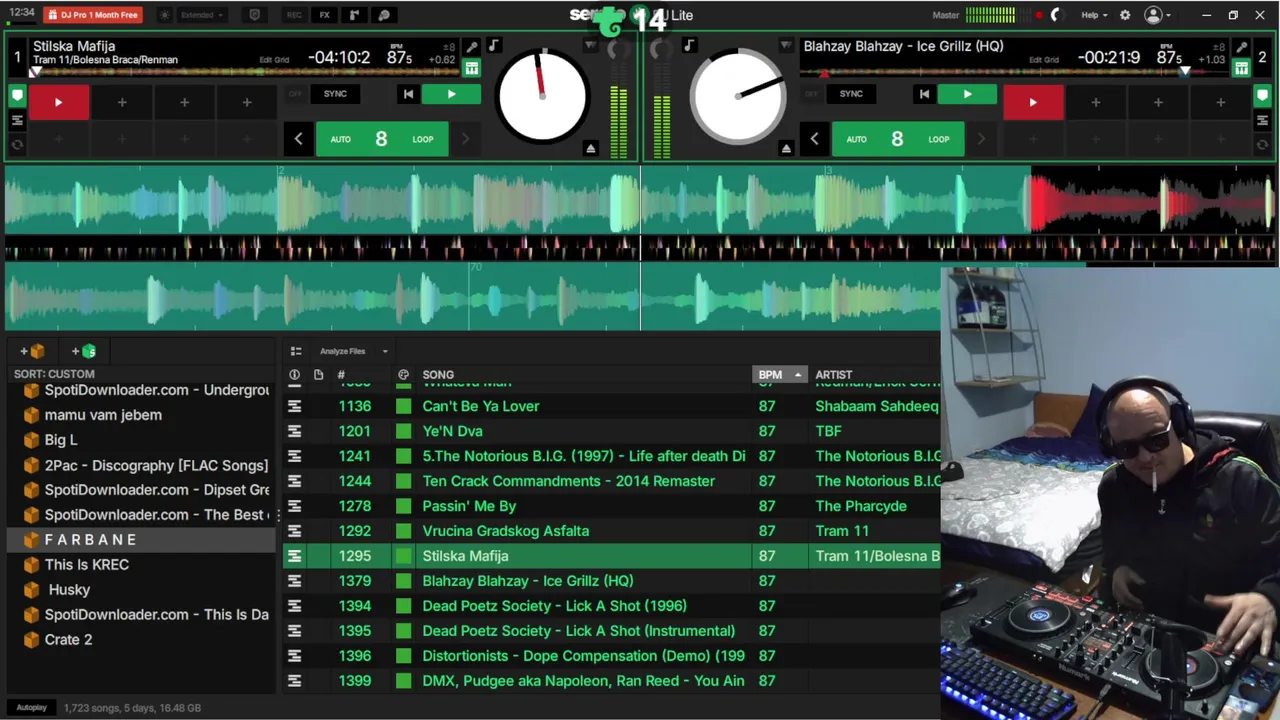The image size is (1280, 720).
Task: Select the cue points tab on deck 1
Action: 17,96
